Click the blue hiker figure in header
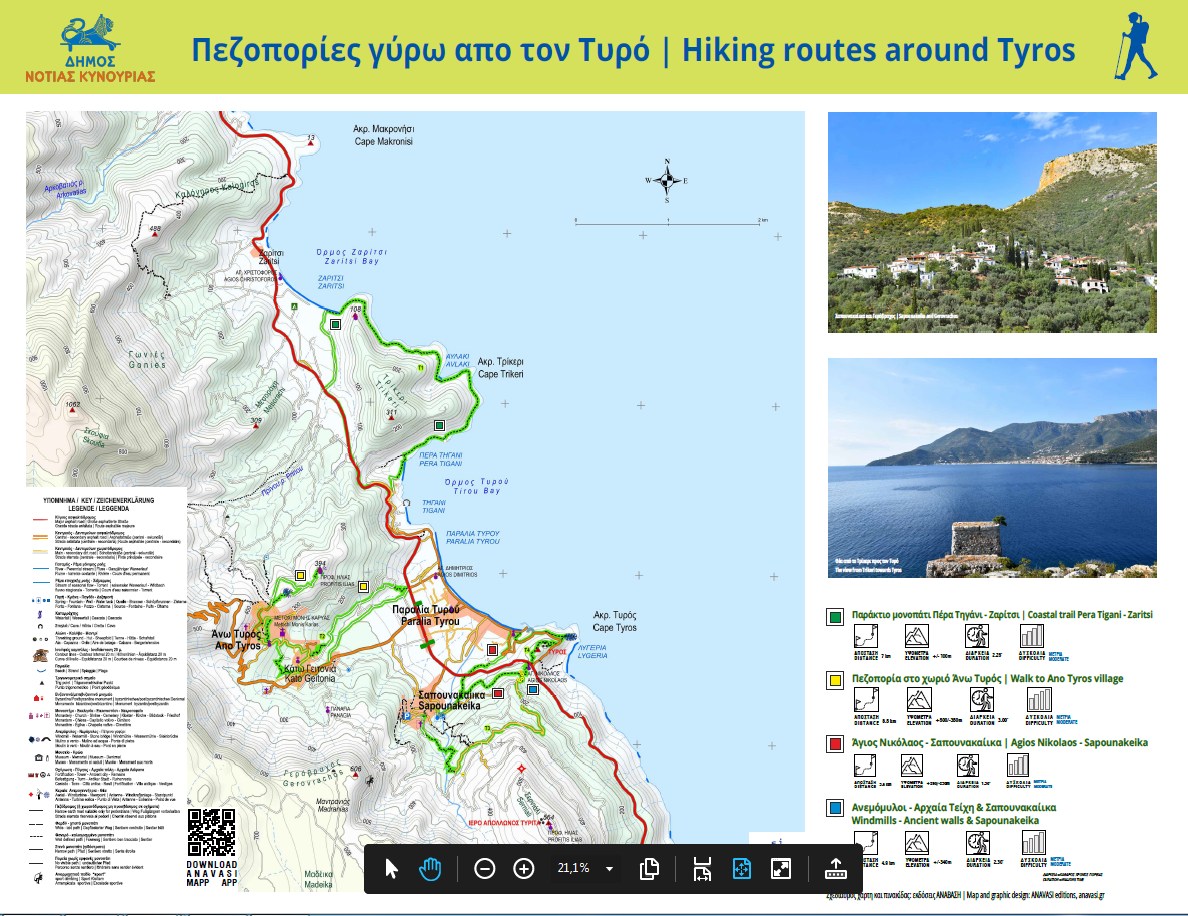 click(1134, 45)
